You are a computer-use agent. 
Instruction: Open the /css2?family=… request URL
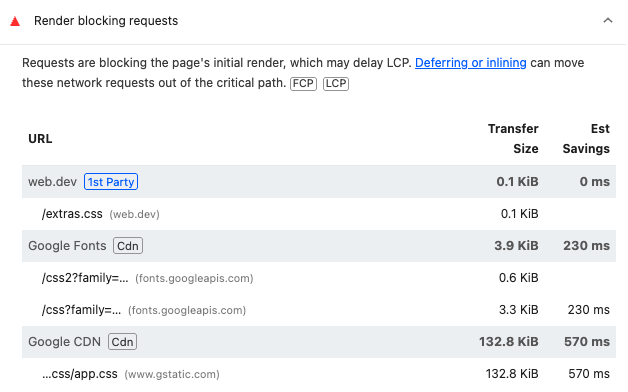click(85, 278)
